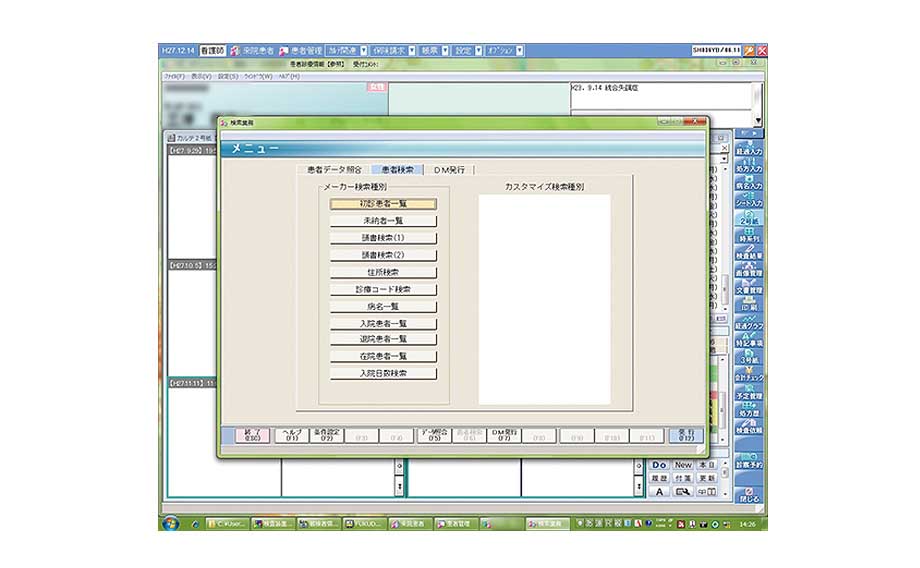
Task: Switch to the DM発行 tab
Action: click(449, 170)
